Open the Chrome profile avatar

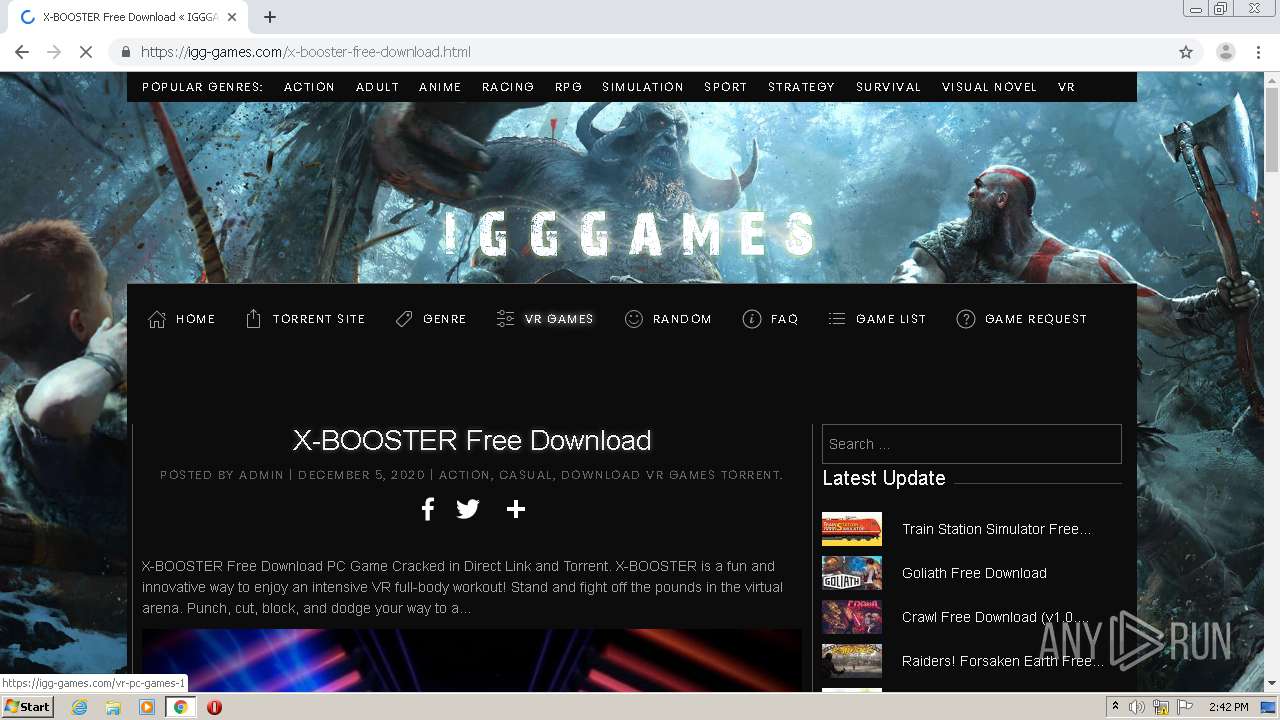pyautogui.click(x=1225, y=52)
